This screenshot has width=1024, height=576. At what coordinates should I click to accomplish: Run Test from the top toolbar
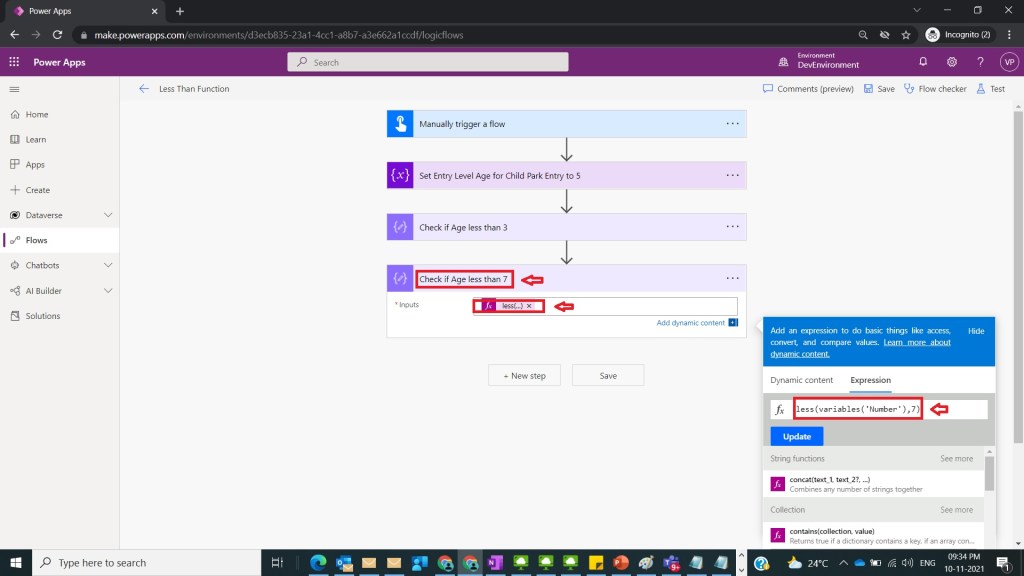click(x=990, y=89)
